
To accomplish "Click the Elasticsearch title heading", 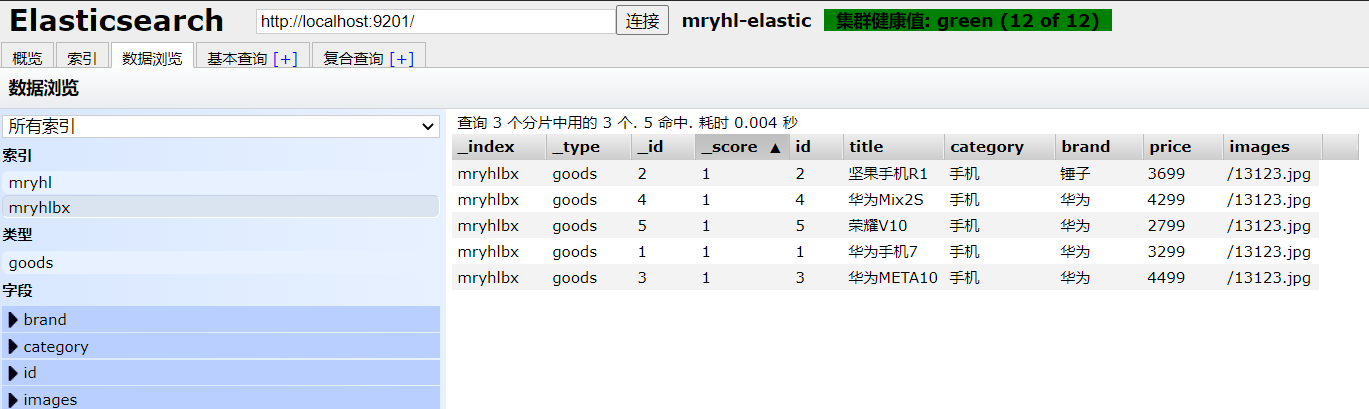I will (x=116, y=20).
